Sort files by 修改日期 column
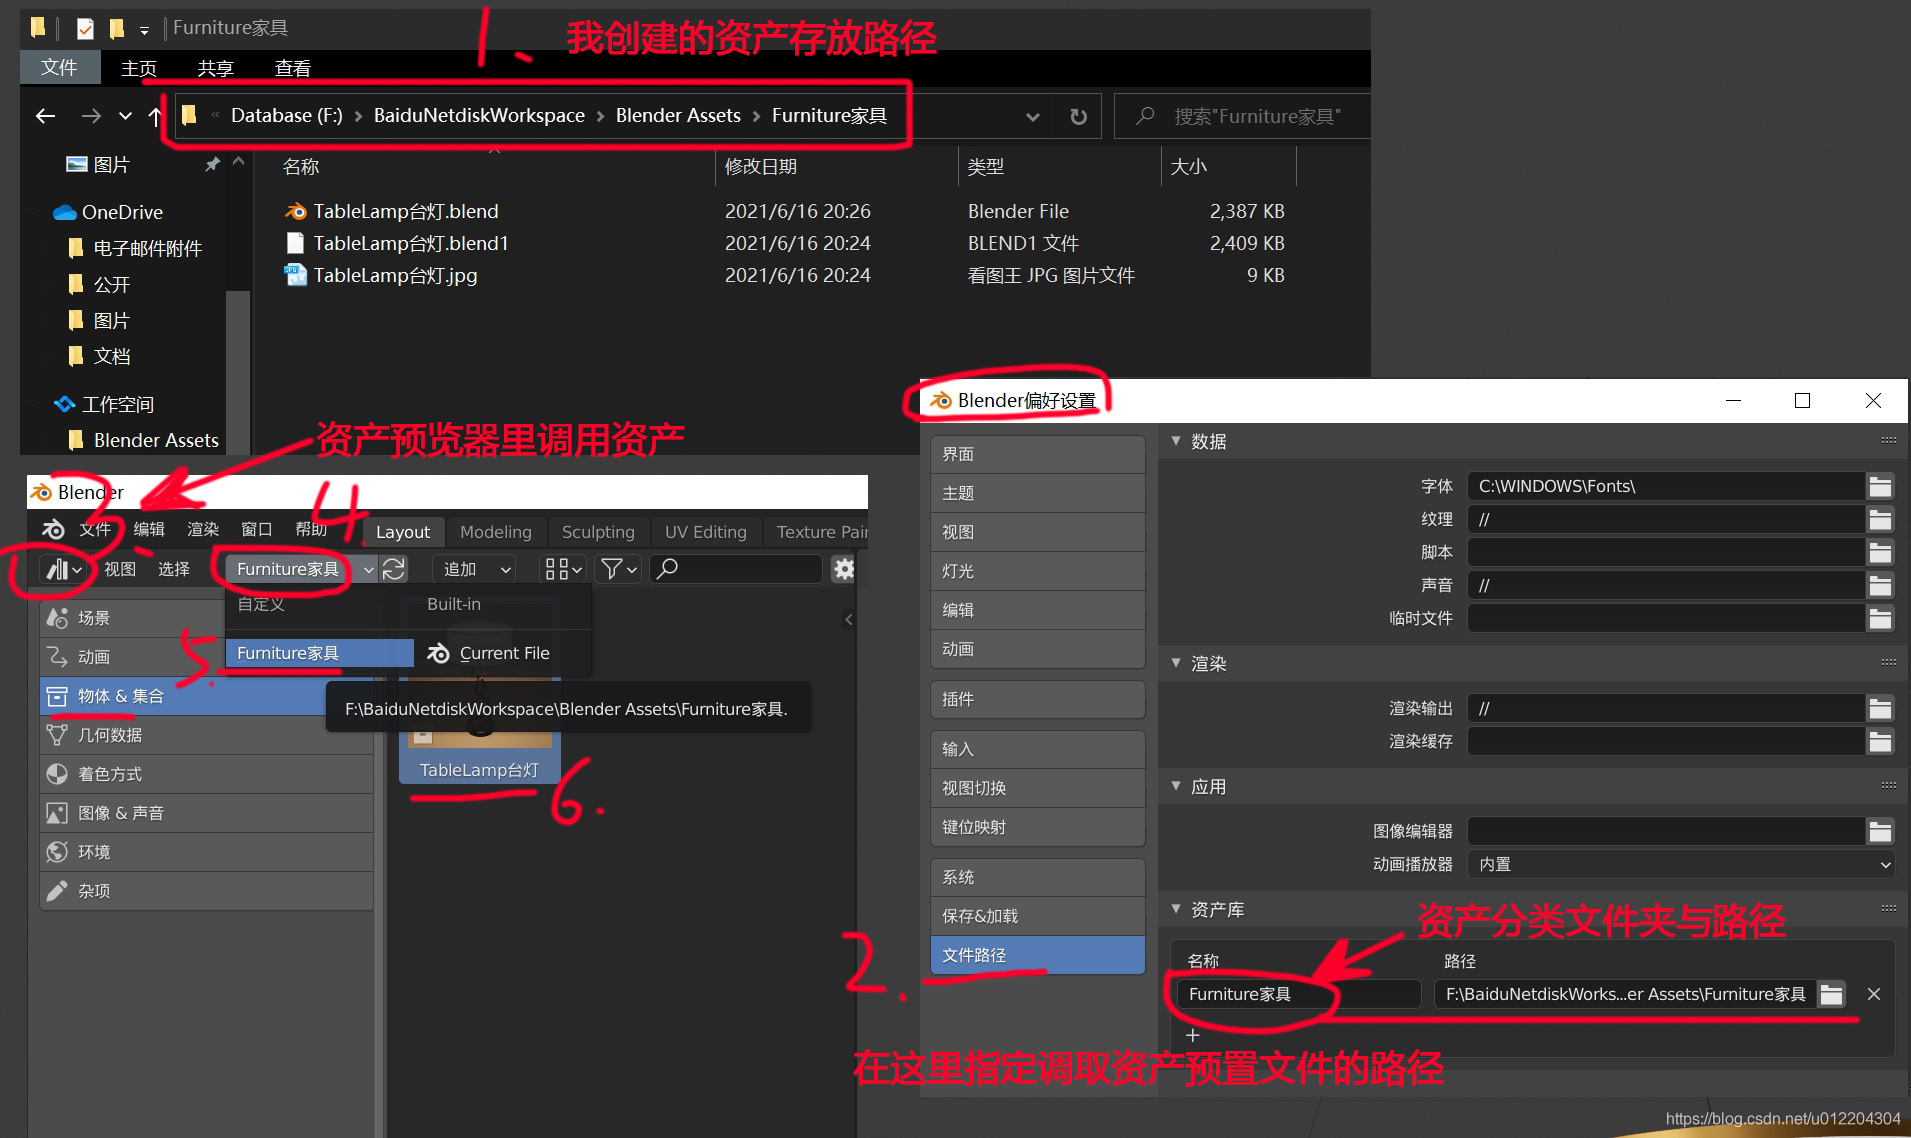Viewport: 1911px width, 1138px height. point(760,166)
